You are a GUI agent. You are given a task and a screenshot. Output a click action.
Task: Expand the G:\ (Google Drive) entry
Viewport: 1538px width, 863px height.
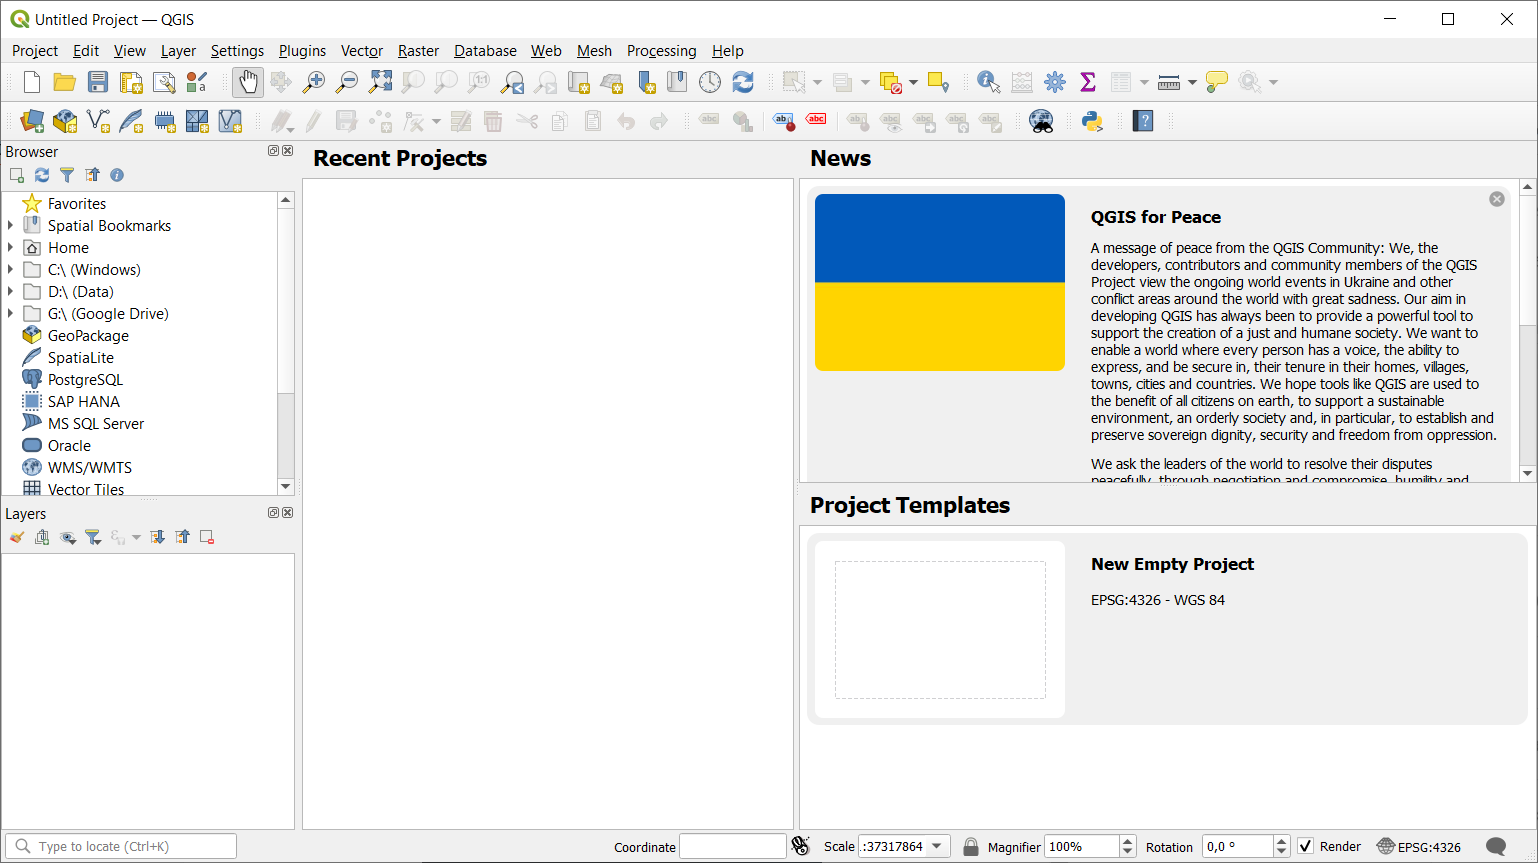11,314
